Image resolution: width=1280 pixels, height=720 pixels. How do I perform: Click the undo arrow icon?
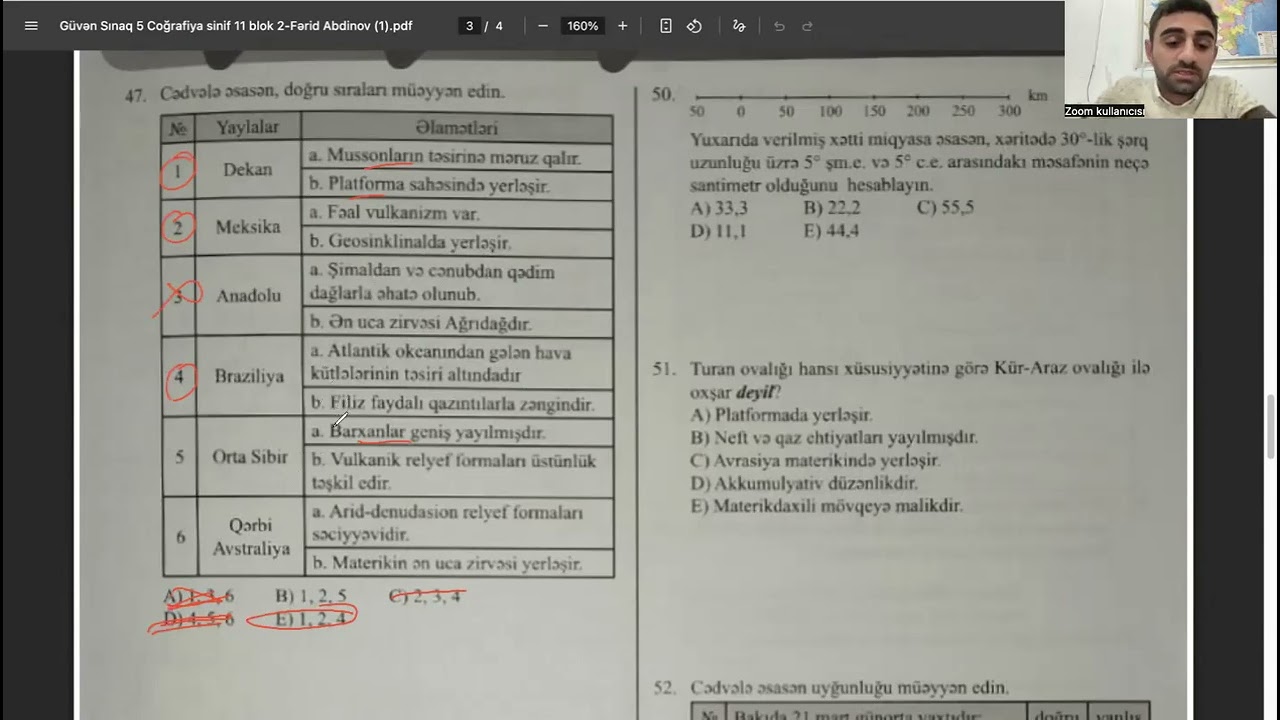[779, 26]
